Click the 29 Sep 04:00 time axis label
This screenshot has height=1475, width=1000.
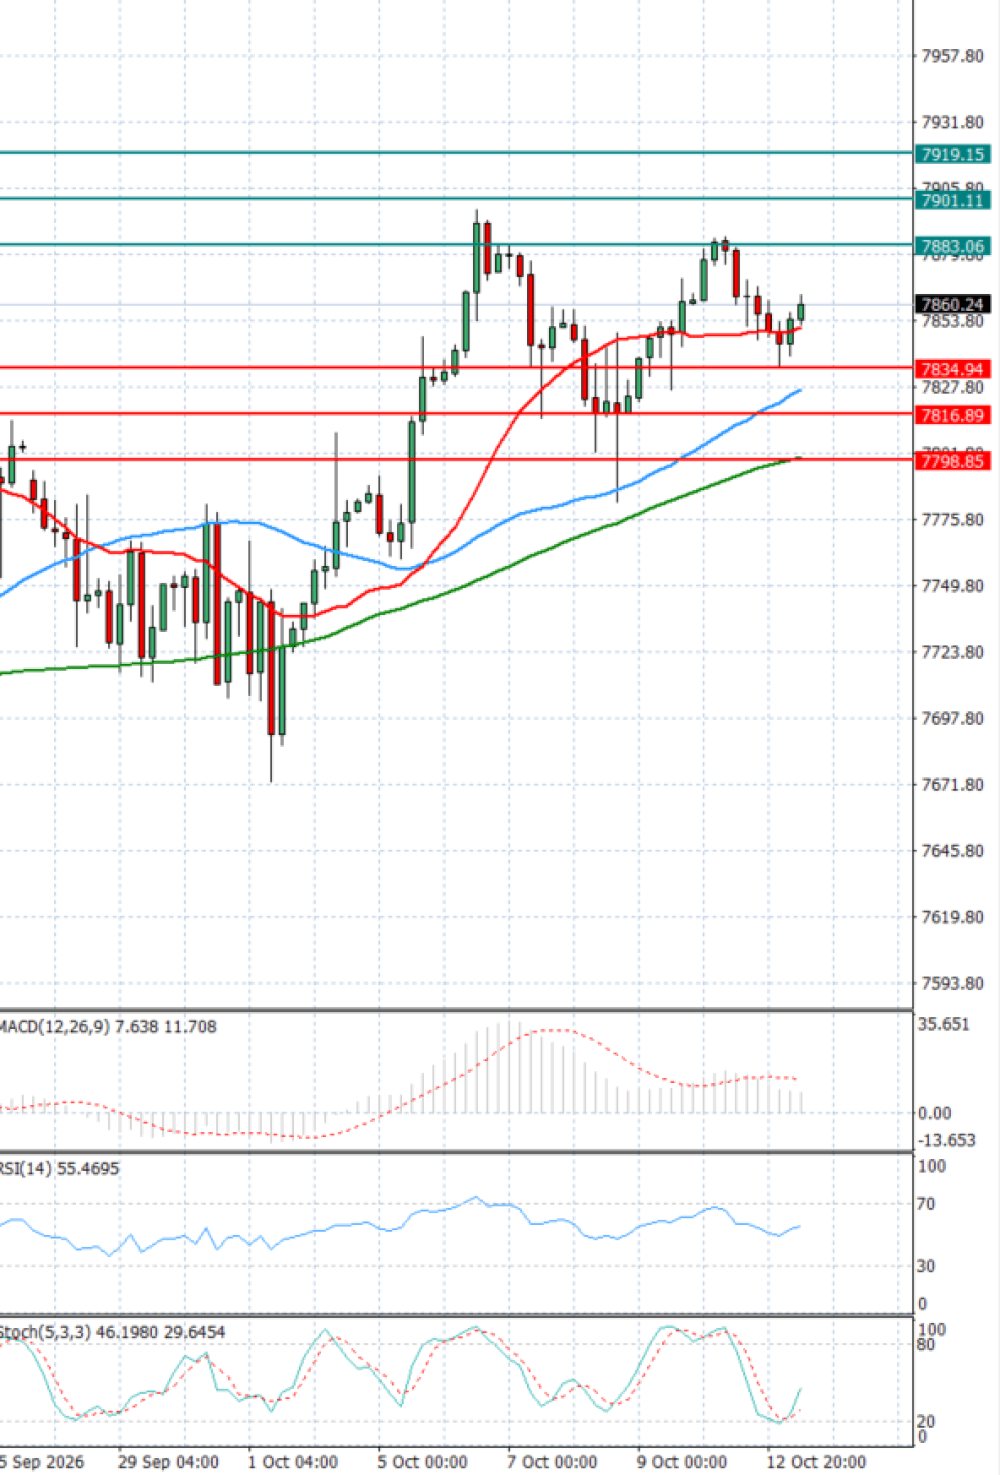168,1462
